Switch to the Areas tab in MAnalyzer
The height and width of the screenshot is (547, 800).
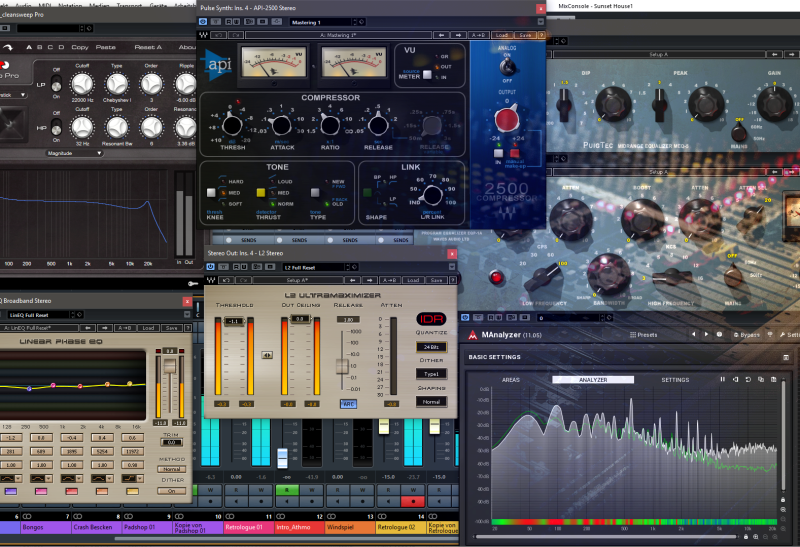click(510, 380)
